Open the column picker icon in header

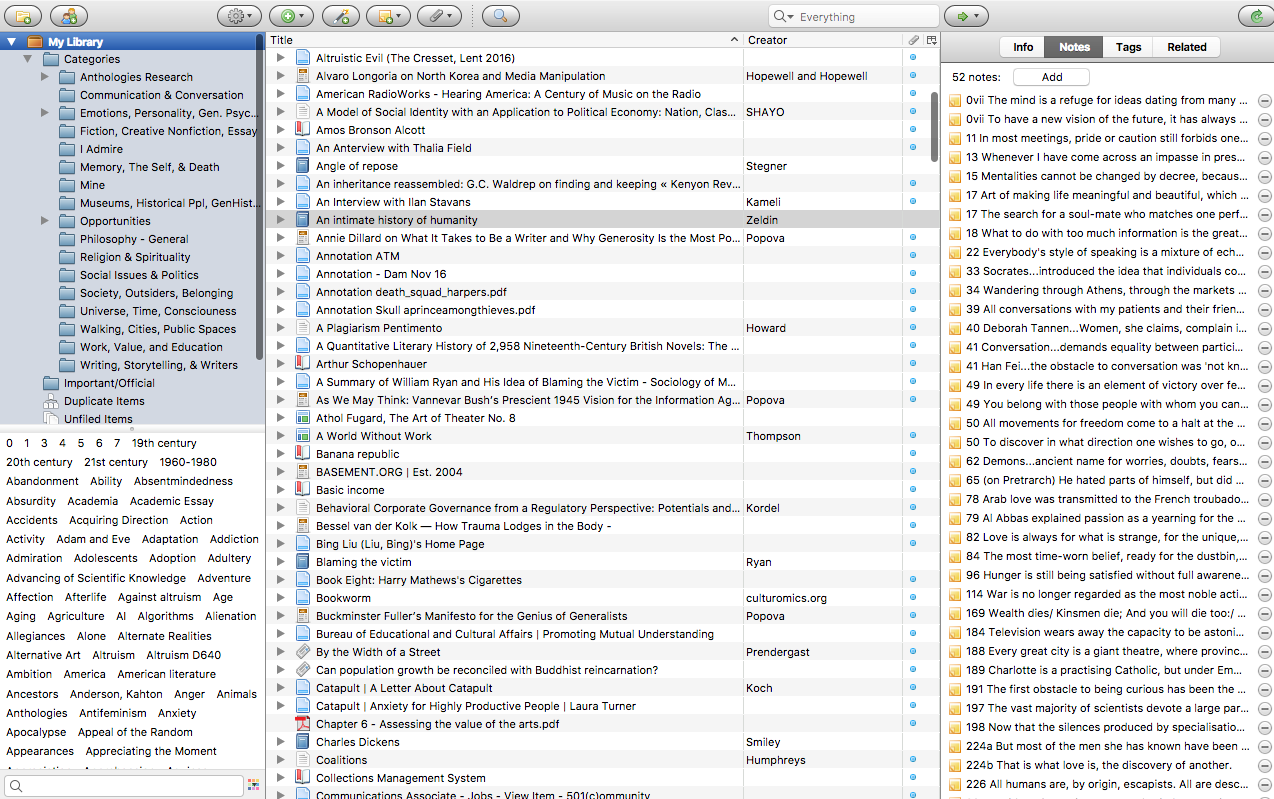tap(931, 40)
